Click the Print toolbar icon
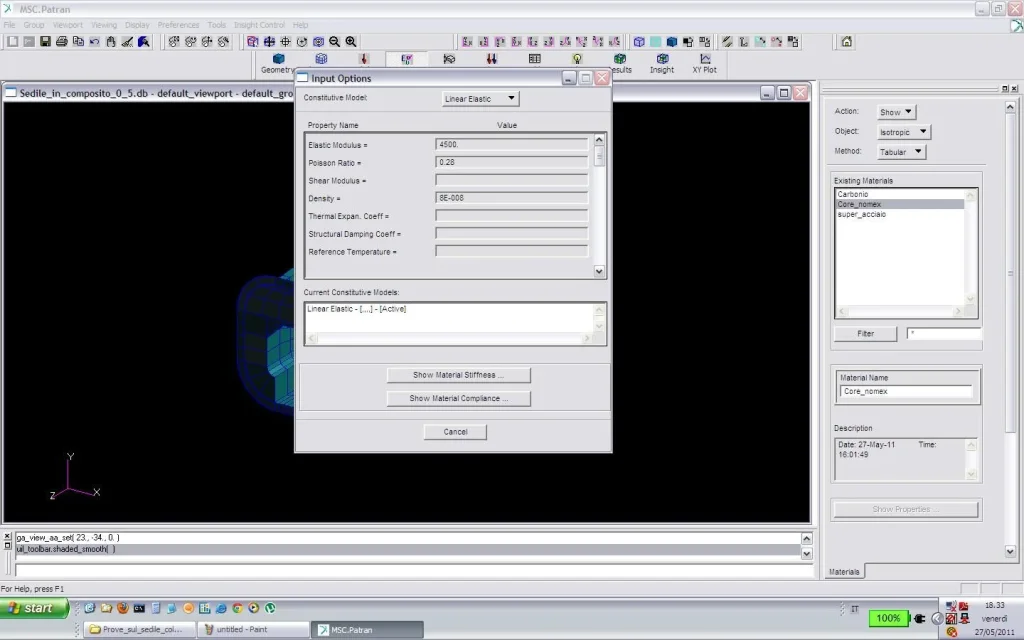Image resolution: width=1024 pixels, height=640 pixels. tap(61, 42)
